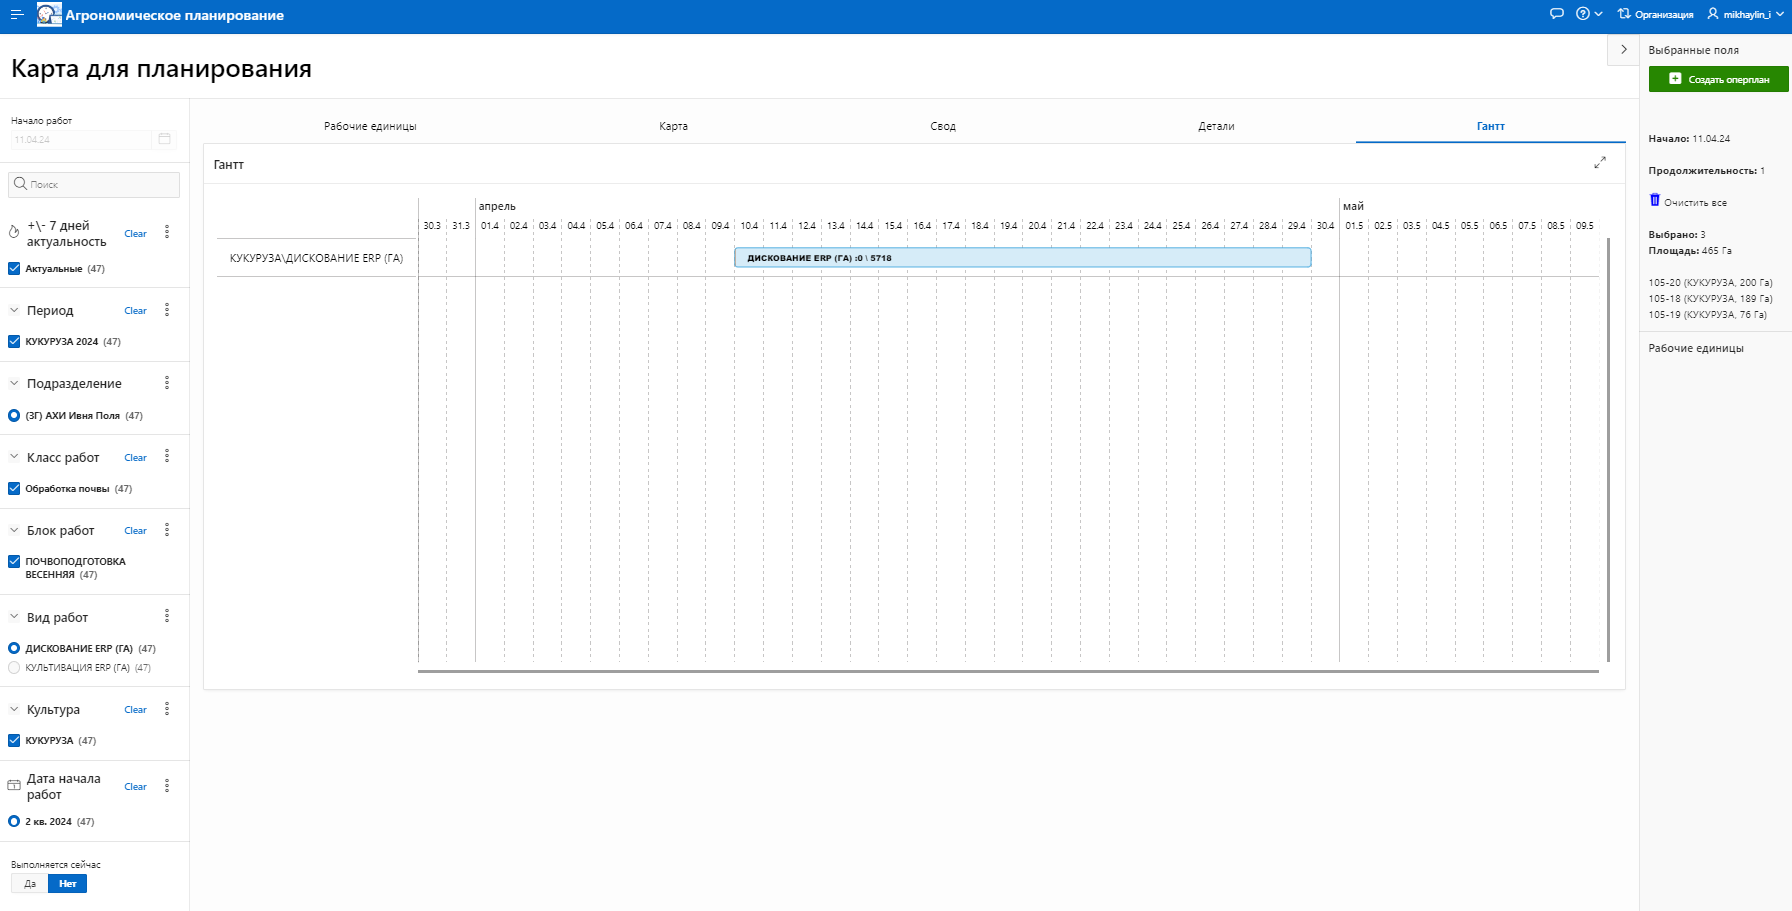Toggle the Обработка почвы checkbox
Screen dimensions: 1792x911
(14, 489)
